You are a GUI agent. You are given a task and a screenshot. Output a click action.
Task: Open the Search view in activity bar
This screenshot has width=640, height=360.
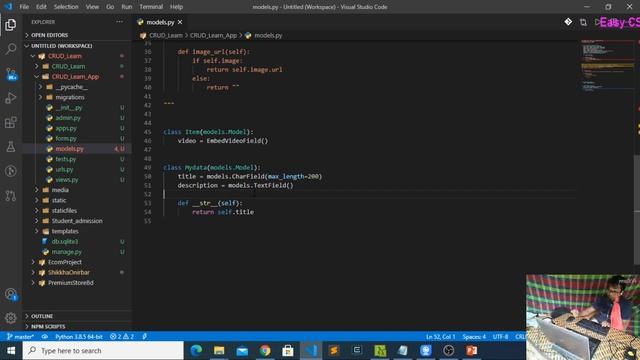pyautogui.click(x=11, y=49)
